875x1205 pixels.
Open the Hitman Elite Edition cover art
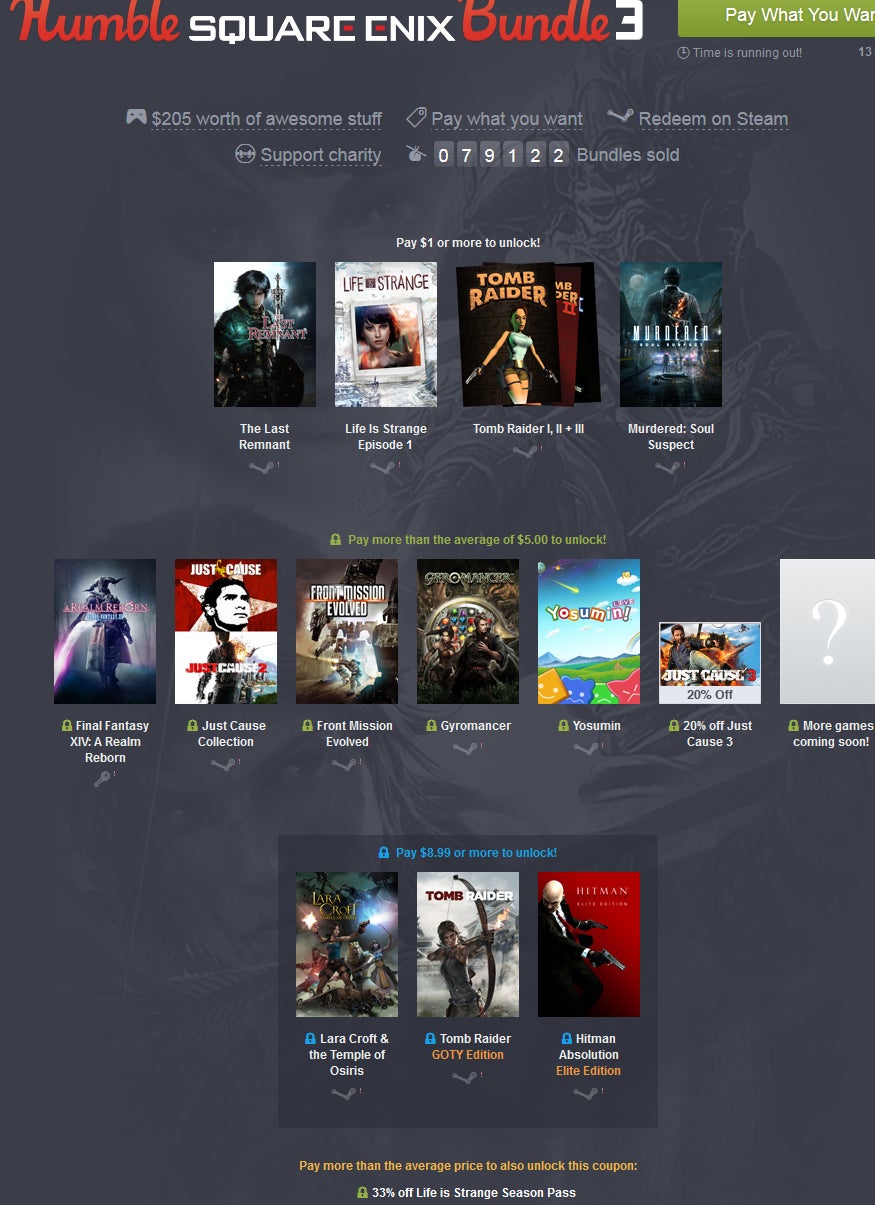(x=589, y=944)
